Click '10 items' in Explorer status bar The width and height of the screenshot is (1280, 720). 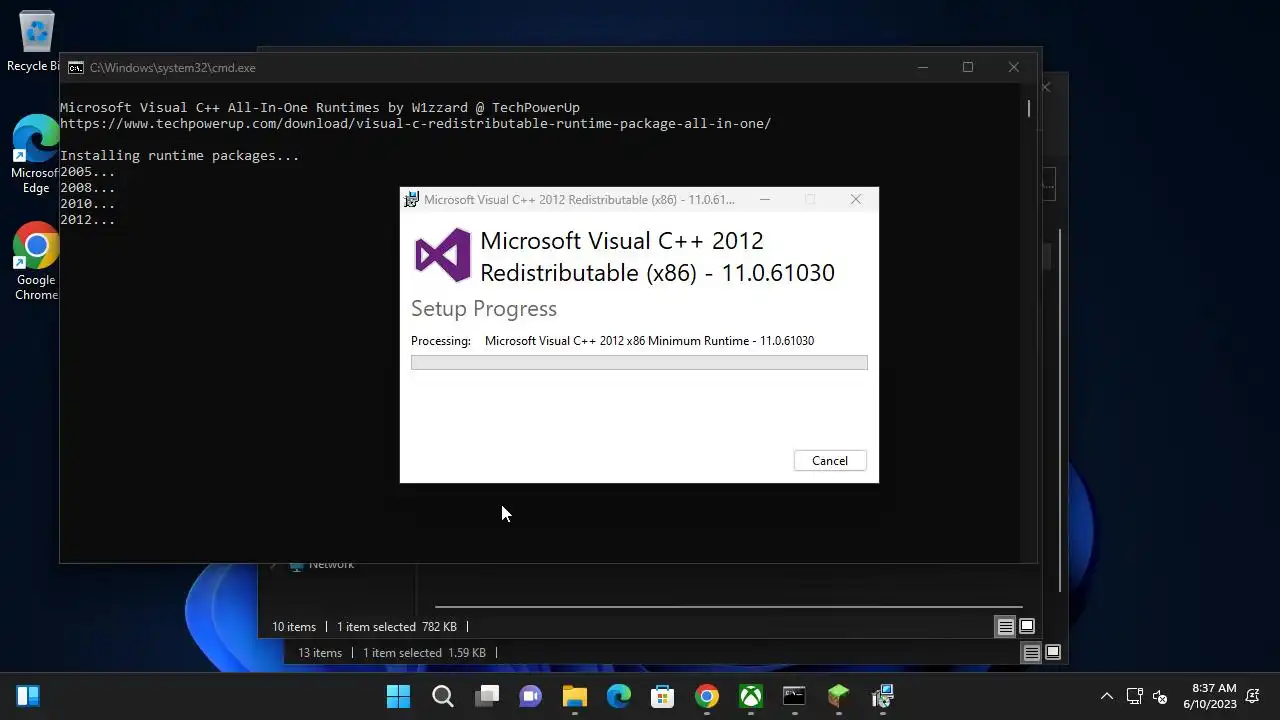pyautogui.click(x=294, y=627)
